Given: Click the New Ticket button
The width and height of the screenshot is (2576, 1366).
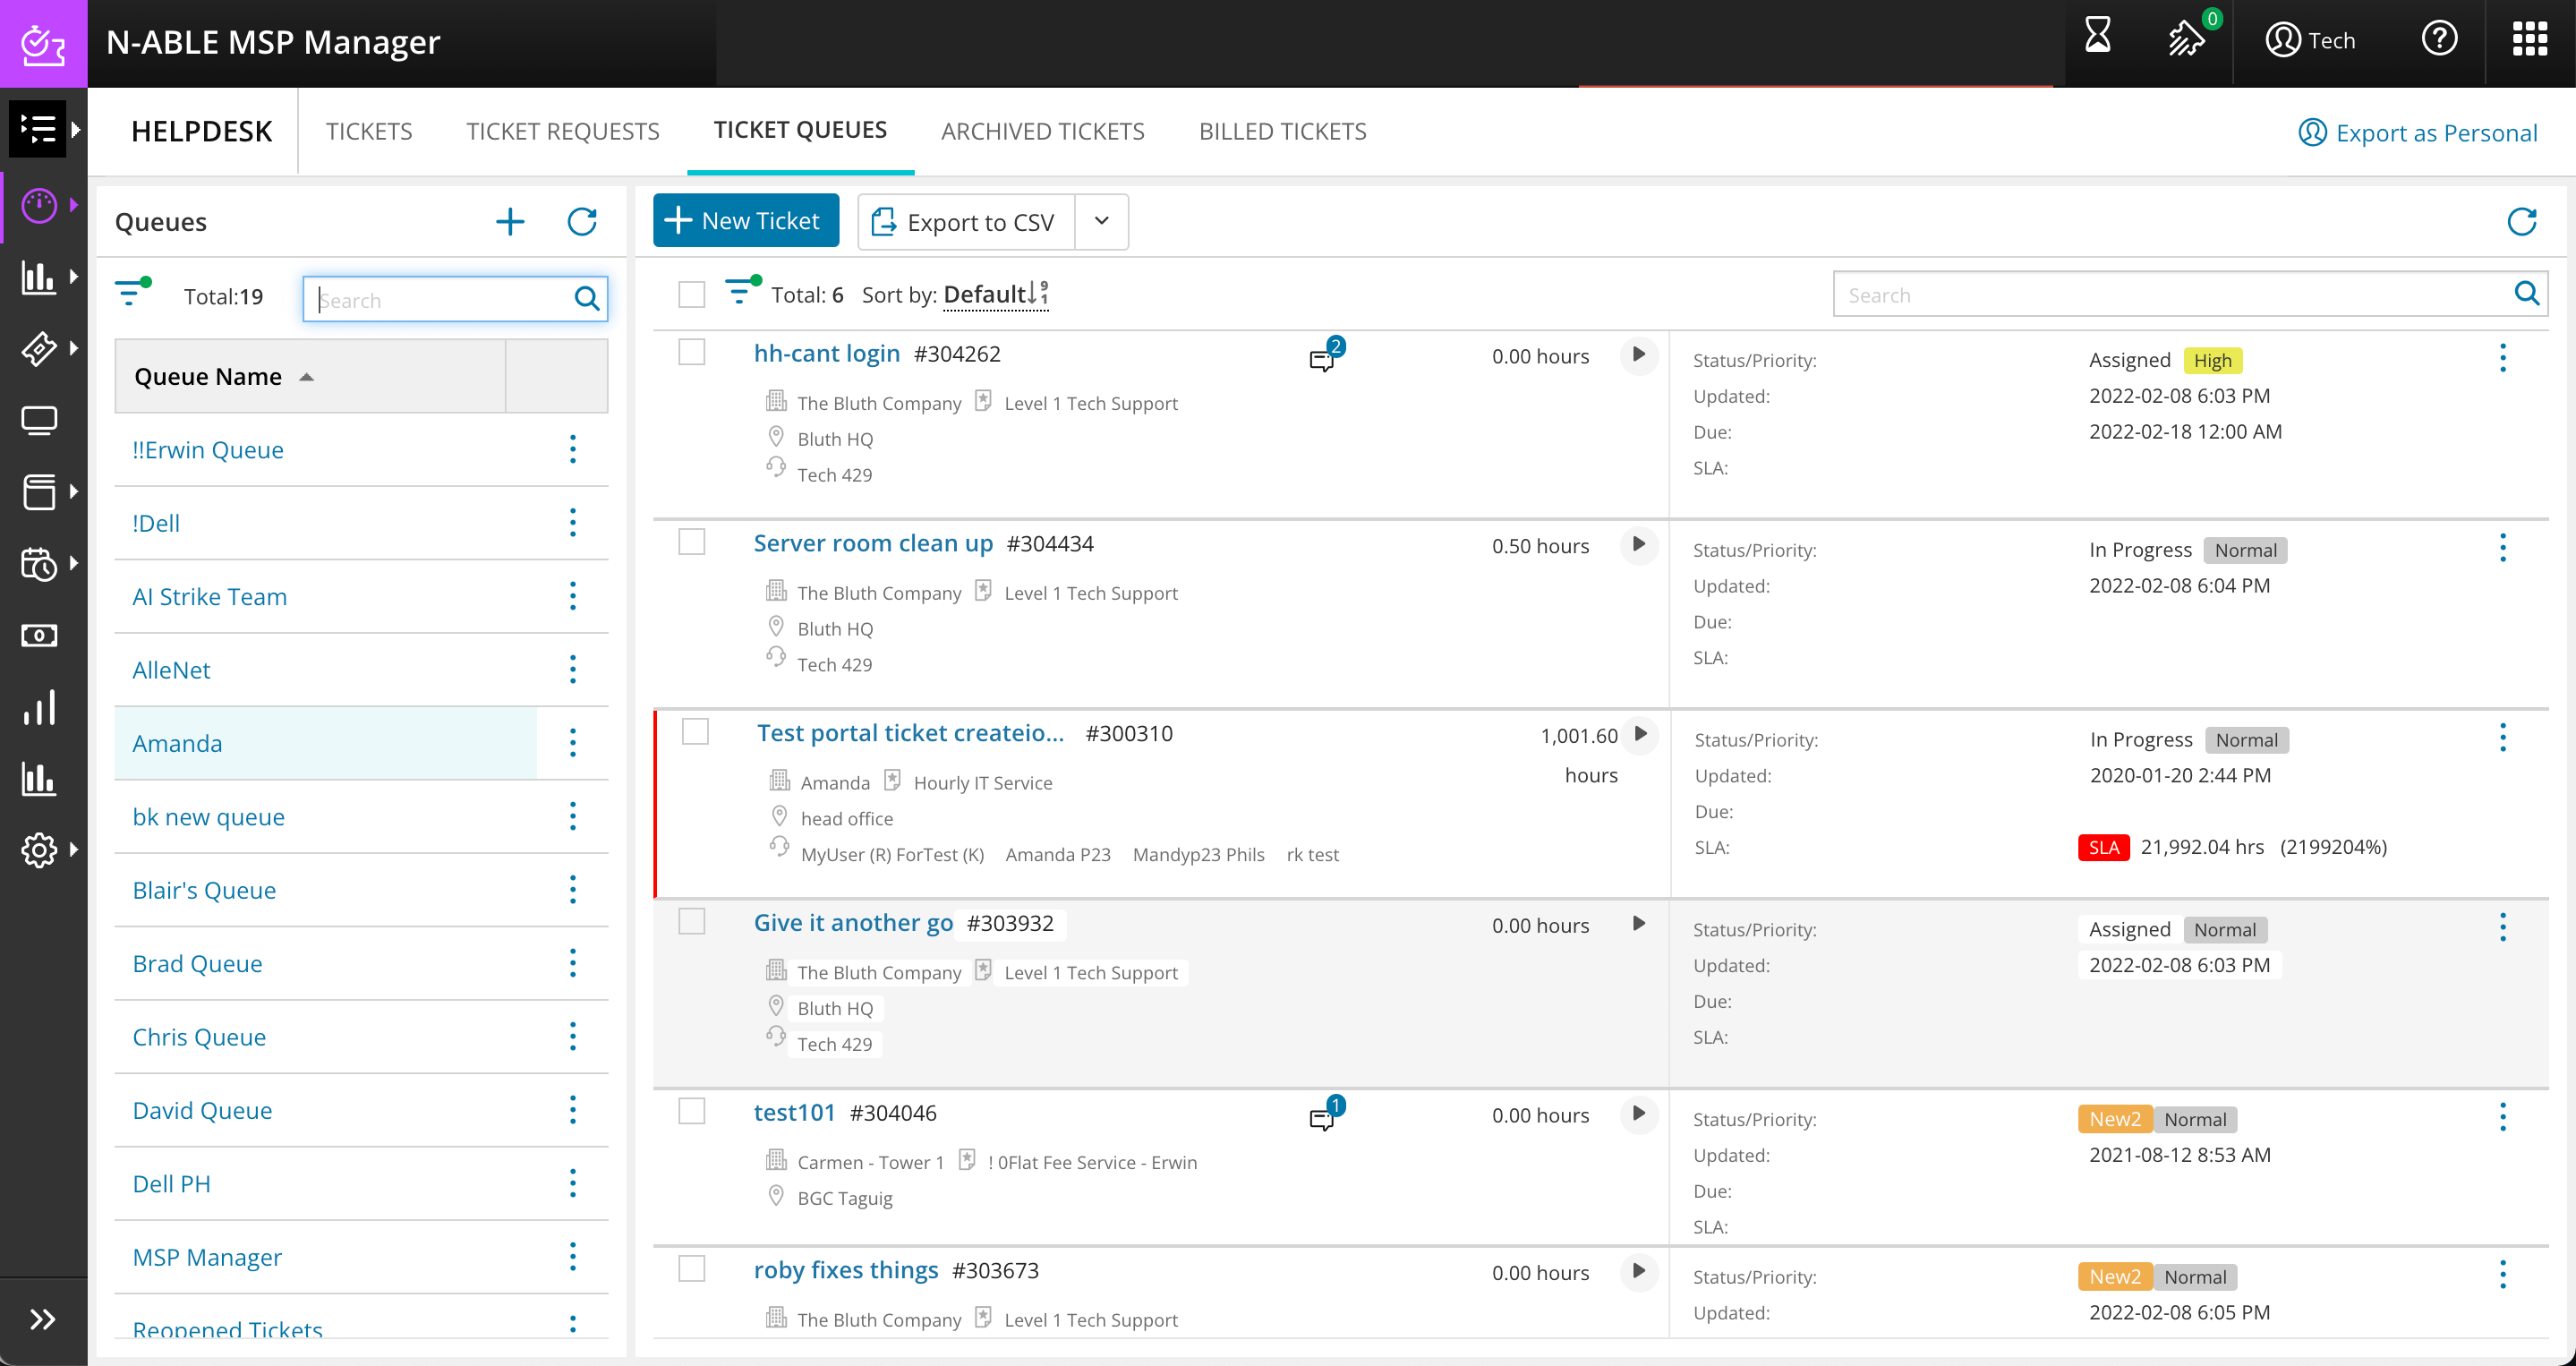Looking at the screenshot, I should (x=745, y=220).
